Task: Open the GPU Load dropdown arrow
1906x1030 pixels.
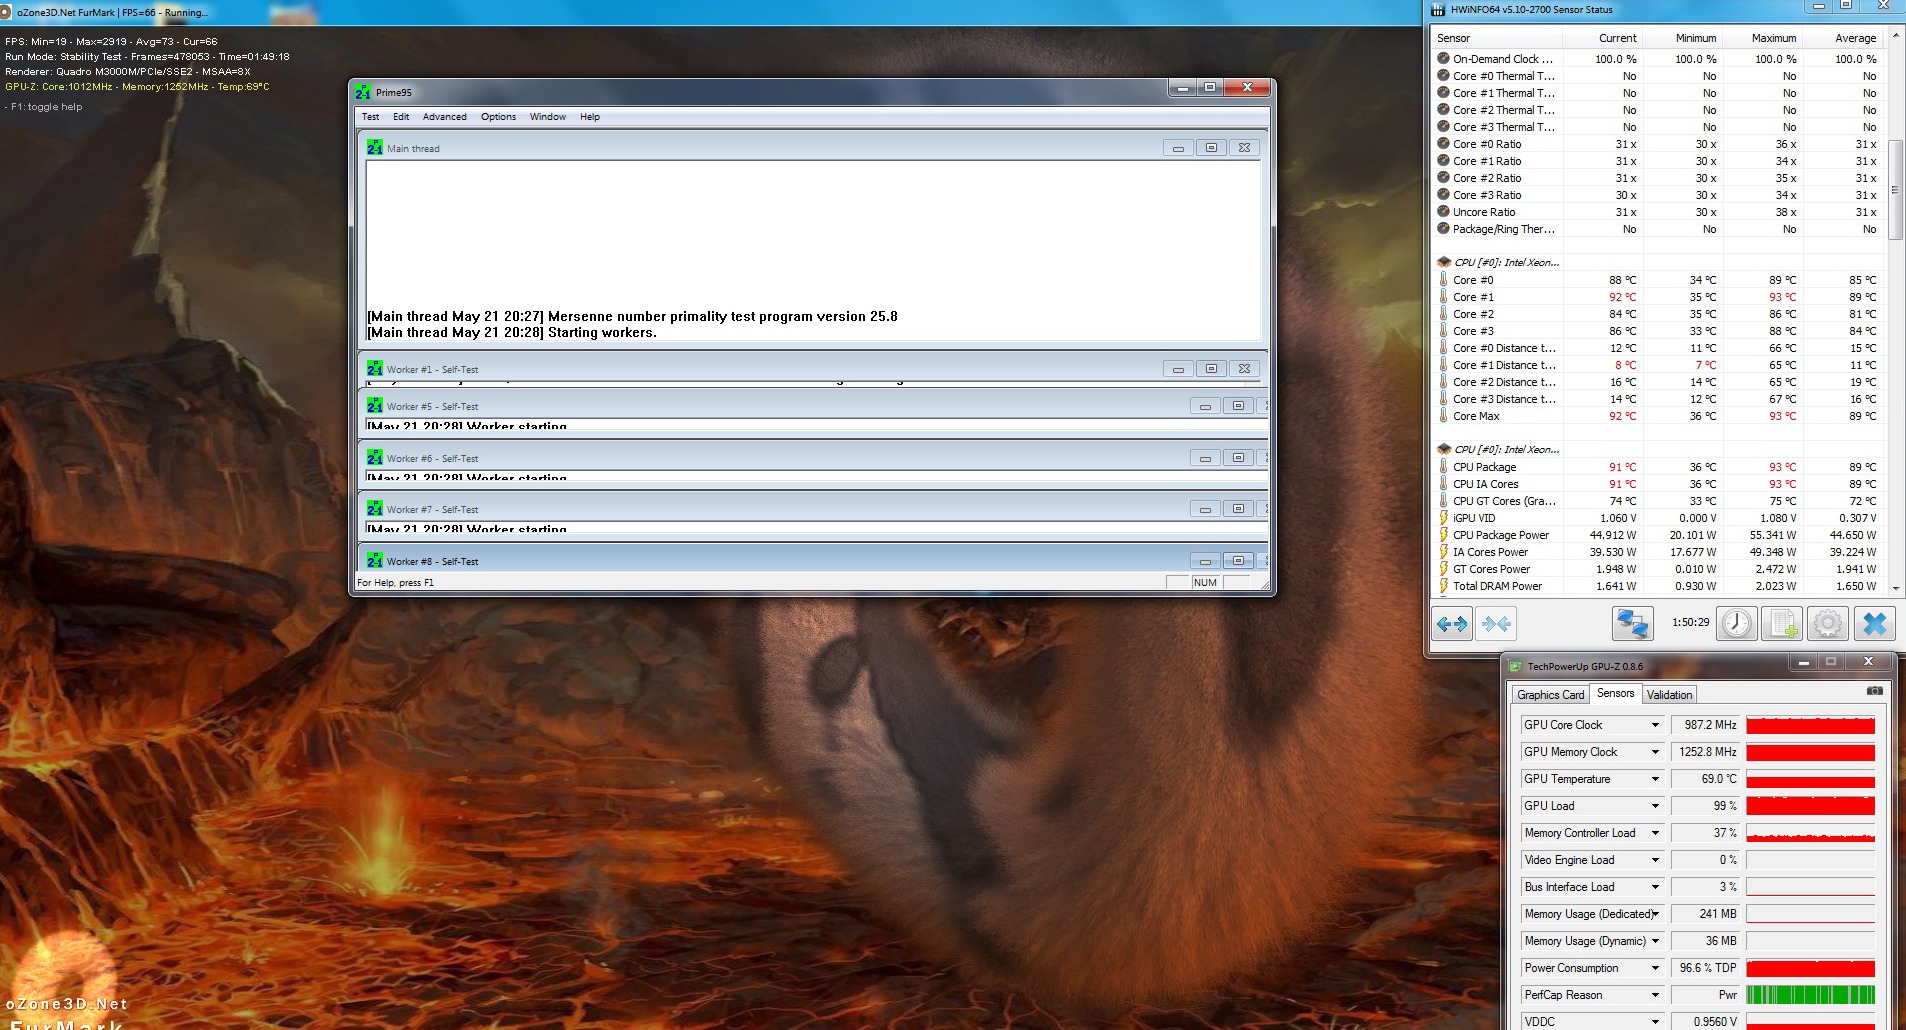Action: point(1655,806)
